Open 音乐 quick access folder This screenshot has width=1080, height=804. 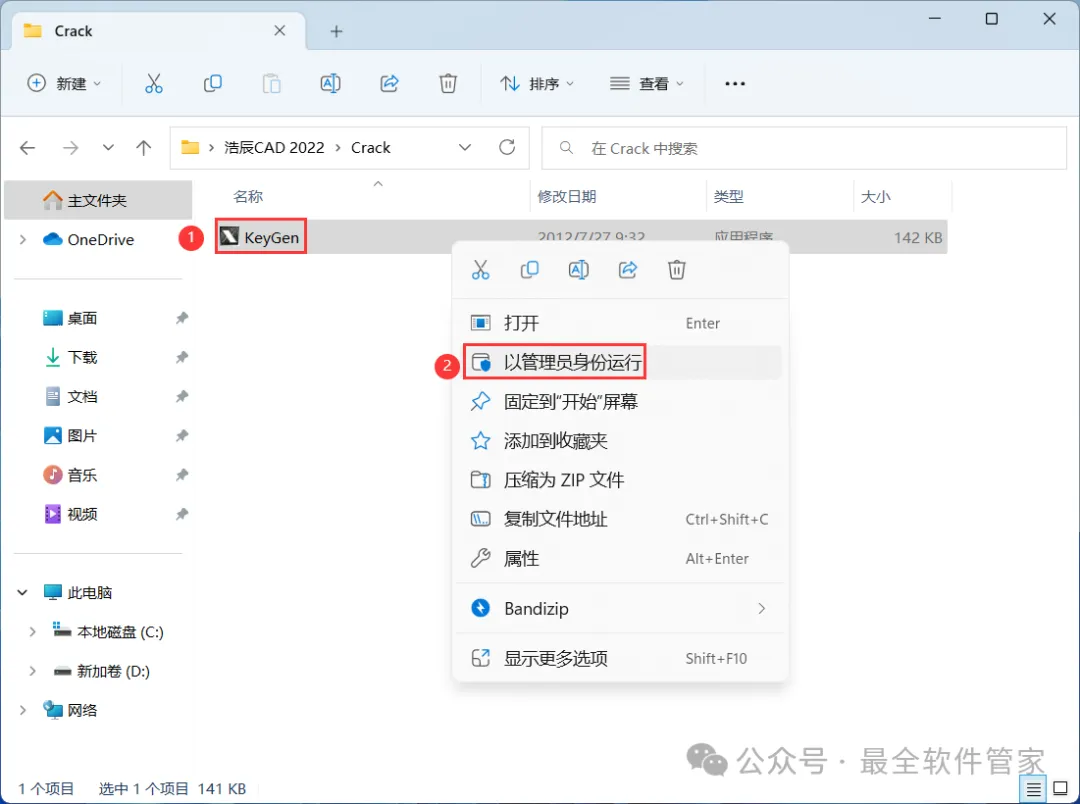(x=81, y=475)
